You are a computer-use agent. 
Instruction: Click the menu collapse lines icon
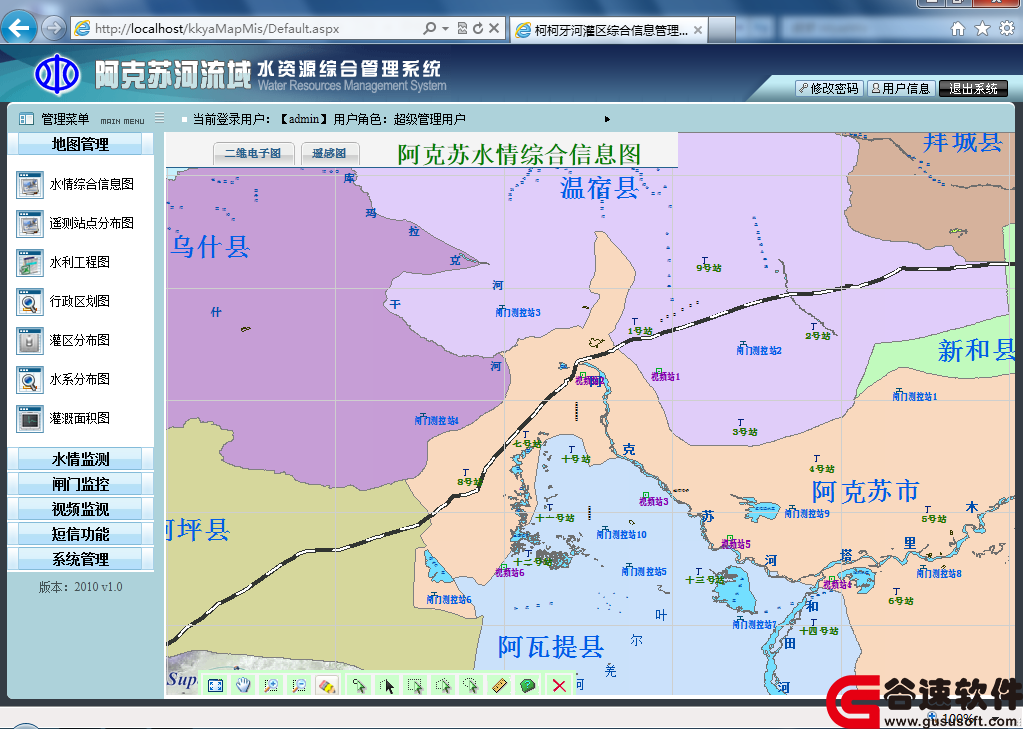point(159,118)
